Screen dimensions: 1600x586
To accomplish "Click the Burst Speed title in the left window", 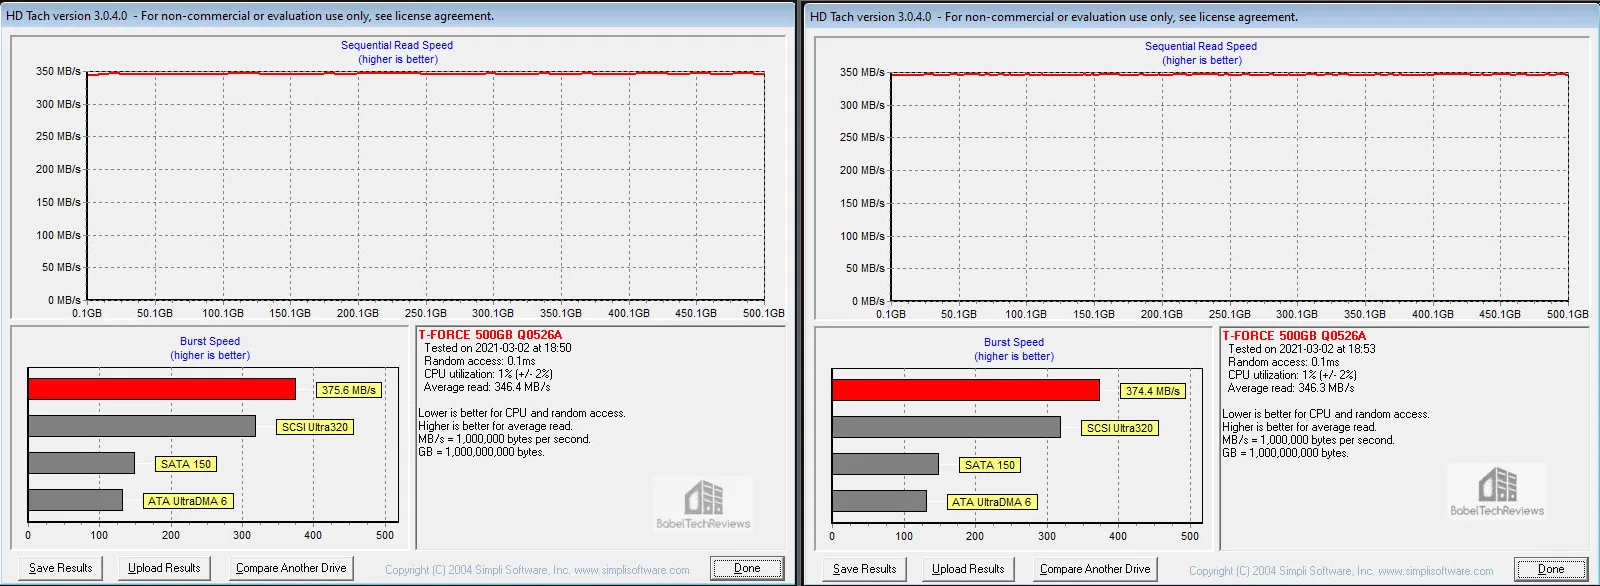I will point(210,341).
